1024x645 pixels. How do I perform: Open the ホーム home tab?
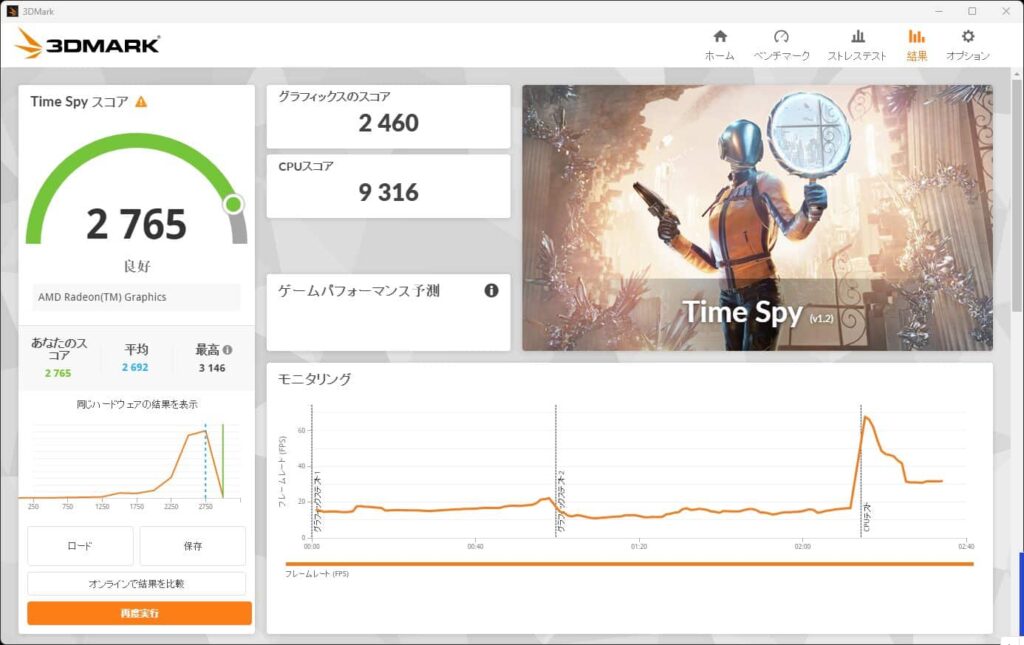(x=720, y=45)
